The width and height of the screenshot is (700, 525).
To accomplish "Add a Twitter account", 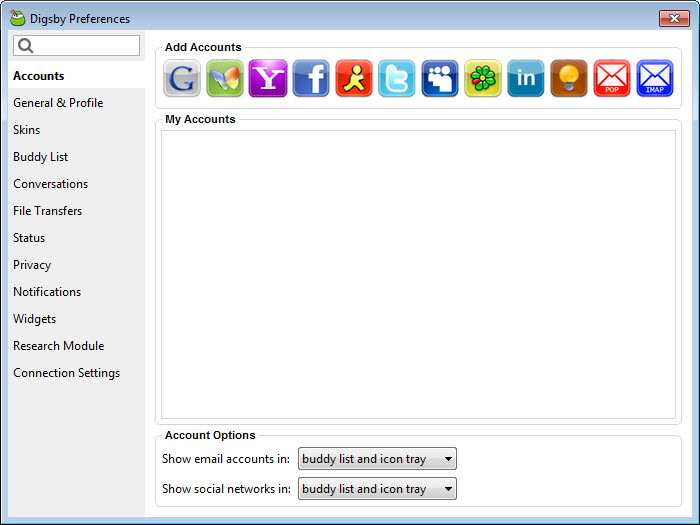I will 396,79.
